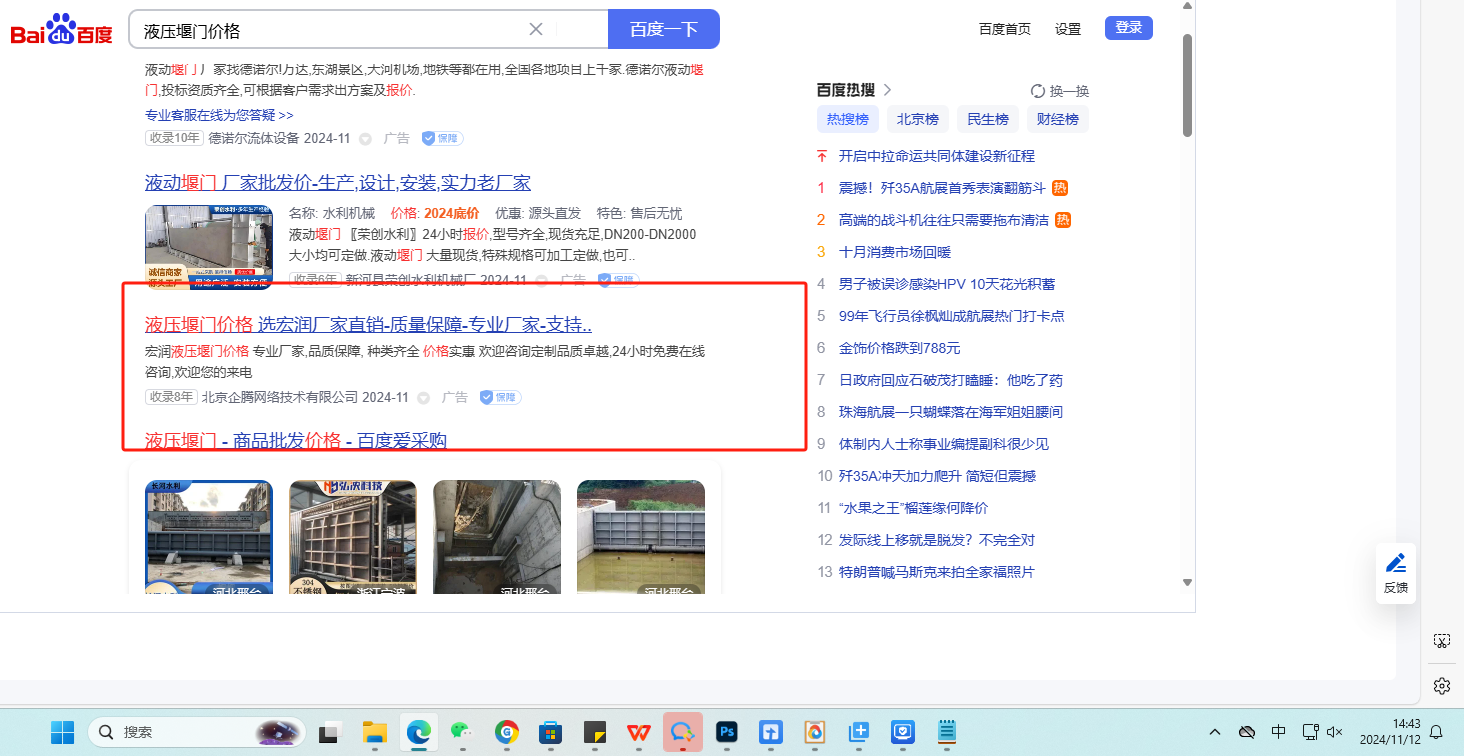This screenshot has height=756, width=1464.
Task: Open the 液压堰门价格 选宏润厂家直销 result link
Action: coord(368,324)
